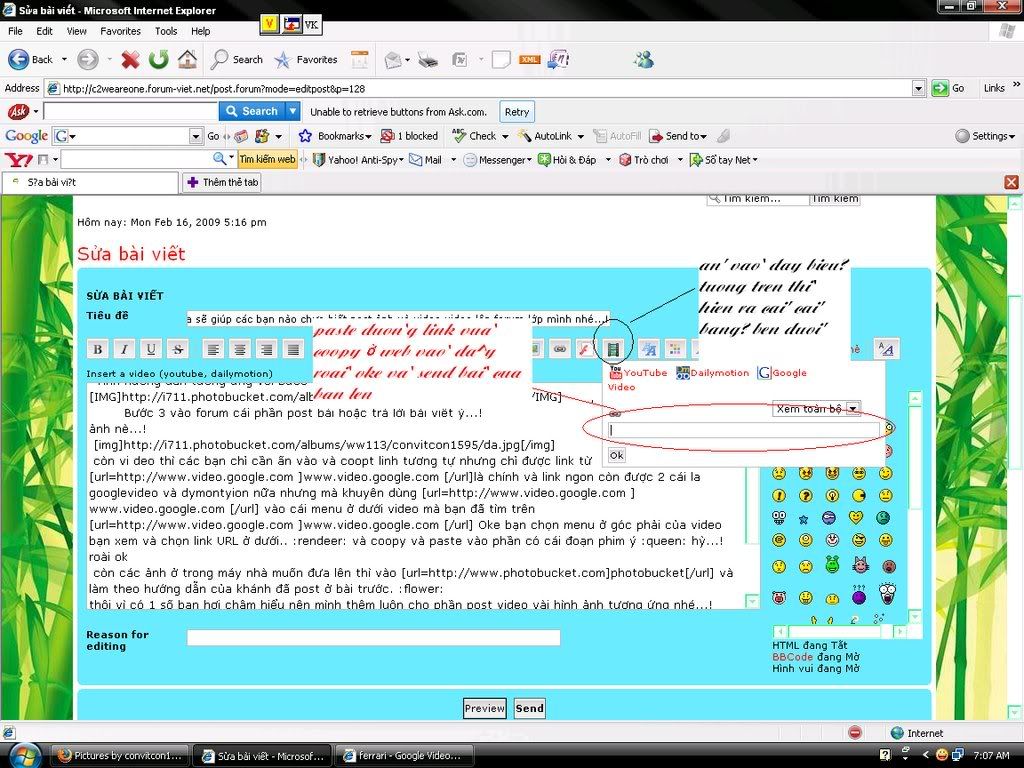Expand 'Xem toàn bộ' smiley dropdown
The image size is (1024, 768).
tap(853, 409)
